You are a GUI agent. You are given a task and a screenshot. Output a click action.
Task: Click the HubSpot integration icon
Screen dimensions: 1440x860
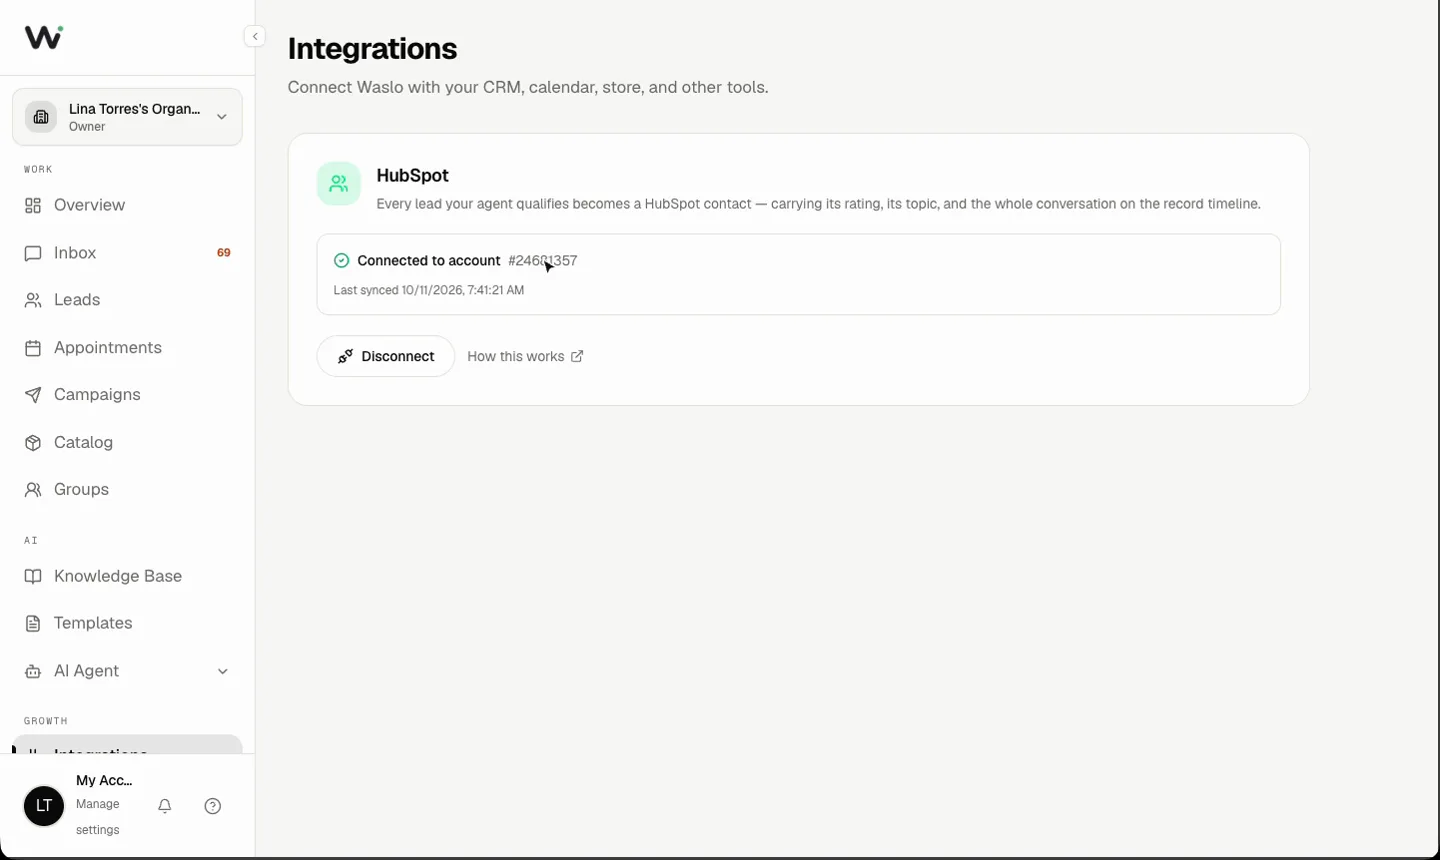(339, 184)
